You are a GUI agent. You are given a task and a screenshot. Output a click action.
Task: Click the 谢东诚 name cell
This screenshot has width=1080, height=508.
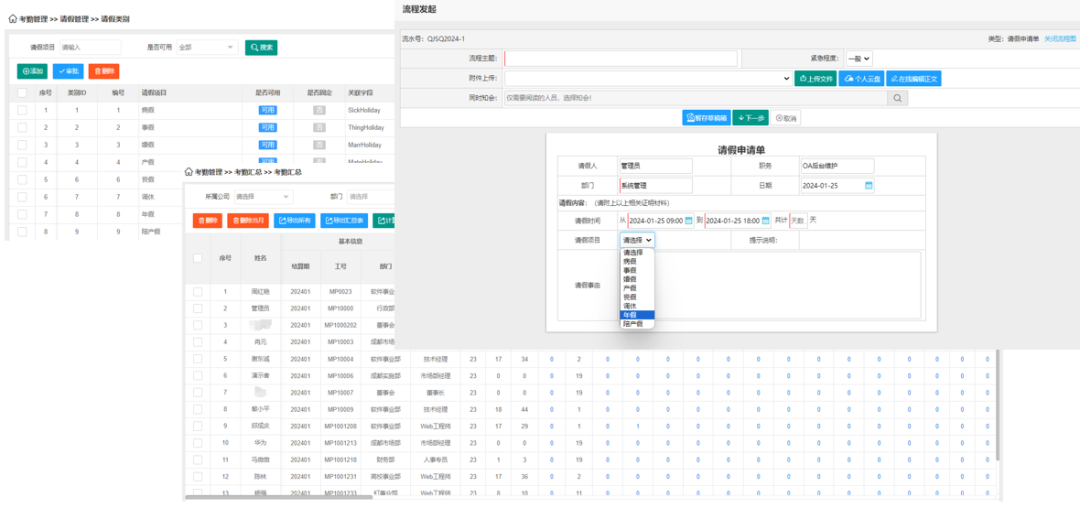click(260, 359)
